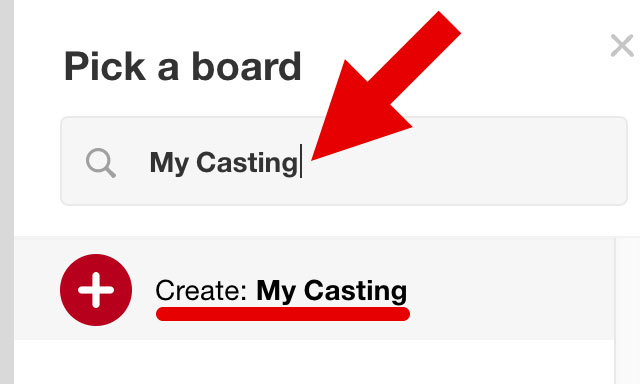
Task: Click the red arrow annotation graphic
Action: coord(386,86)
